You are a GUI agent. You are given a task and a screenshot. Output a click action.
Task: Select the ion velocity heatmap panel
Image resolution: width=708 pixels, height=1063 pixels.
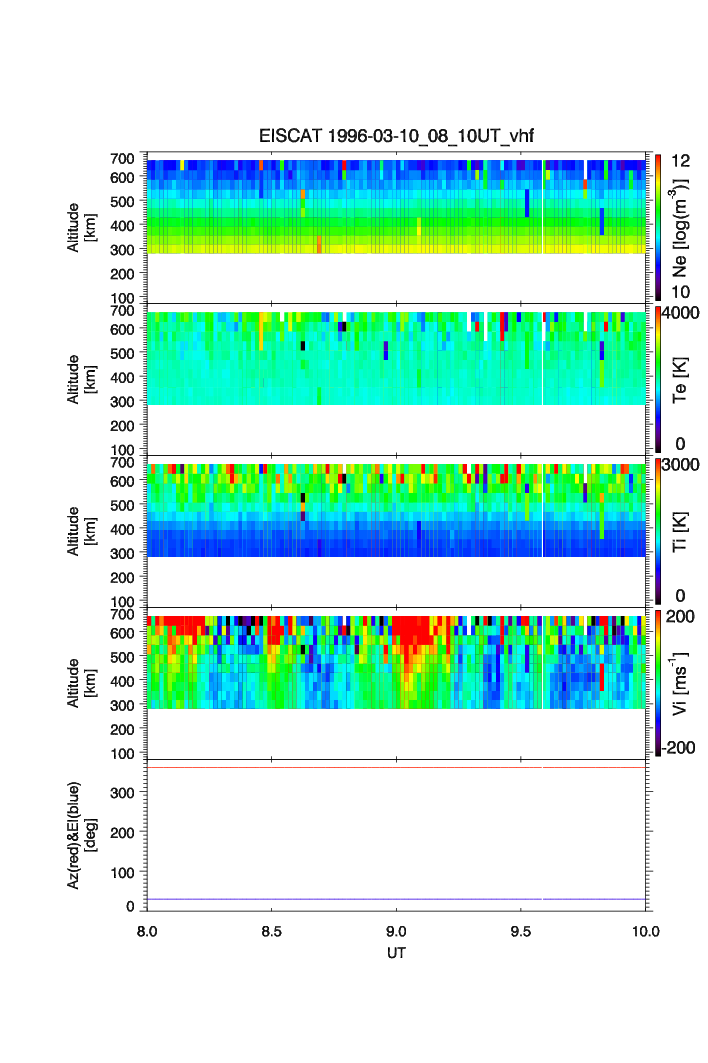(396, 662)
